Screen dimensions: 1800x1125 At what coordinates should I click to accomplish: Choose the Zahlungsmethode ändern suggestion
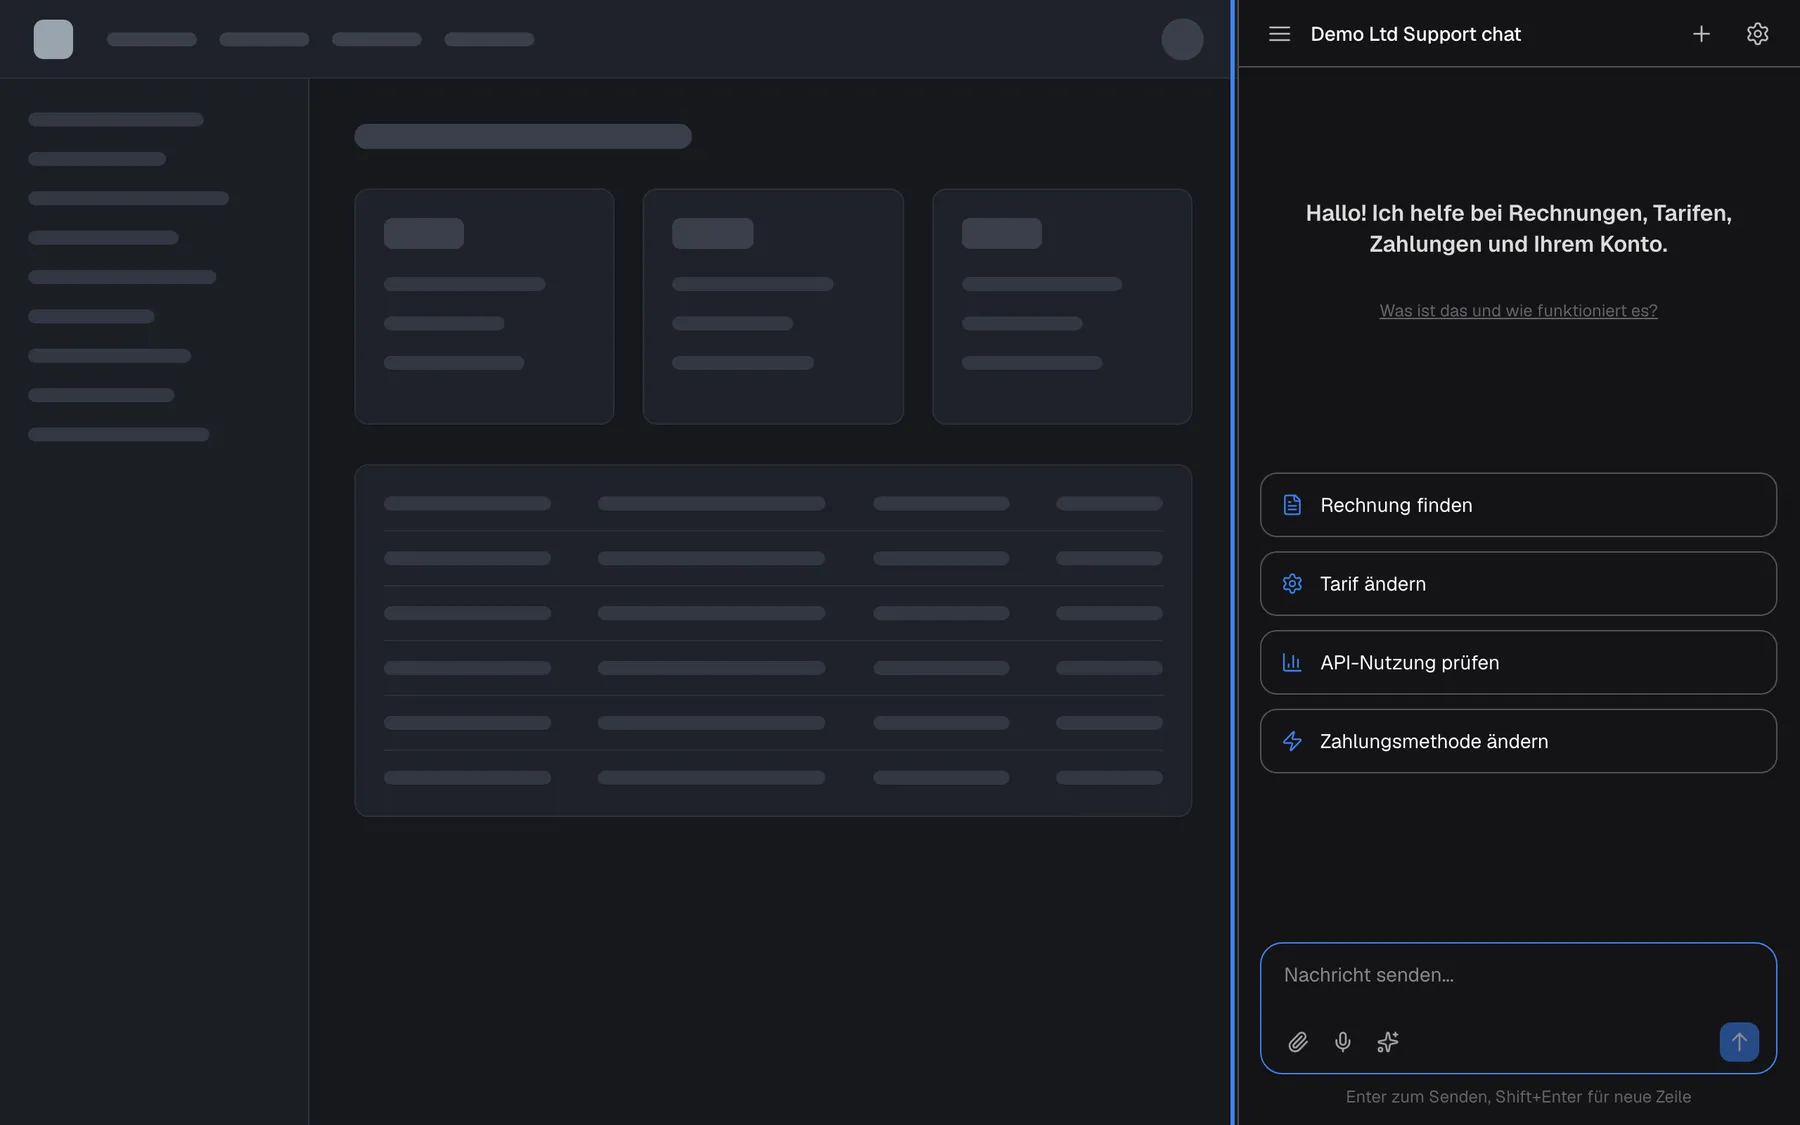1518,741
